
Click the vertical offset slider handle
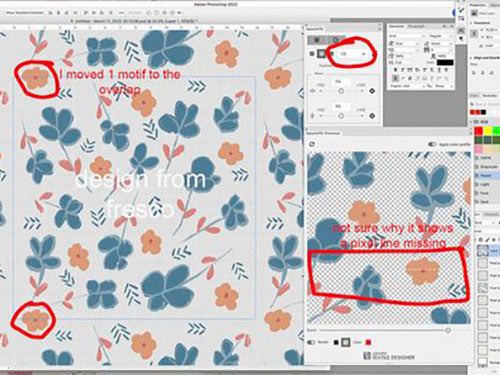pyautogui.click(x=341, y=116)
